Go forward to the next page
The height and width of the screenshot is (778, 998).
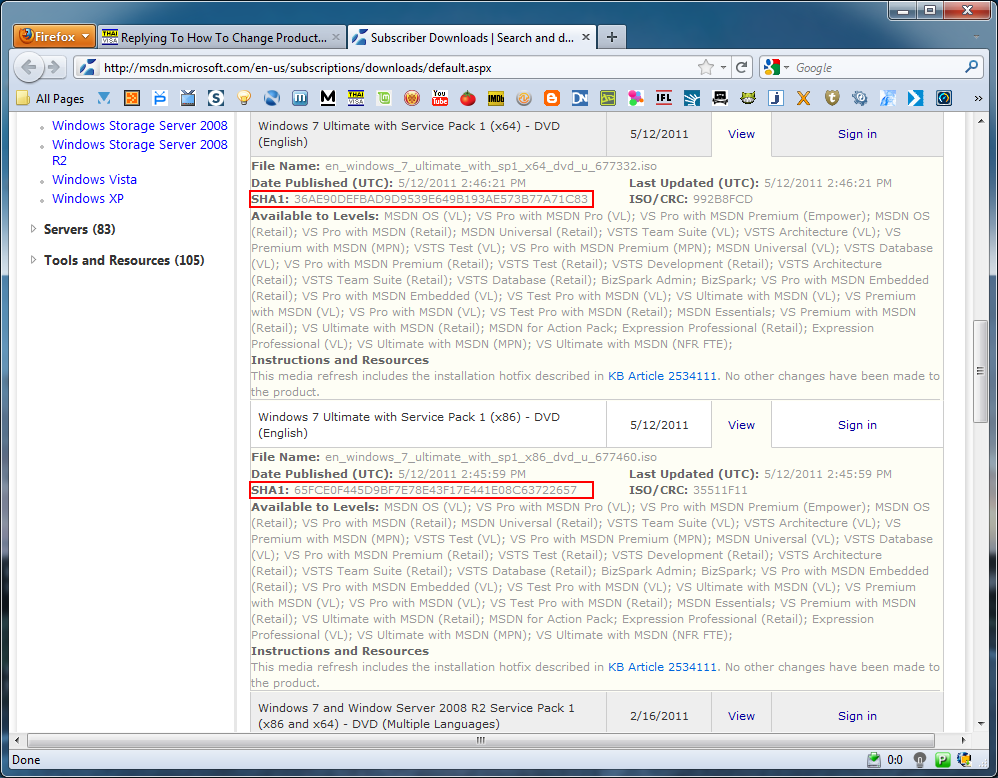[x=55, y=67]
